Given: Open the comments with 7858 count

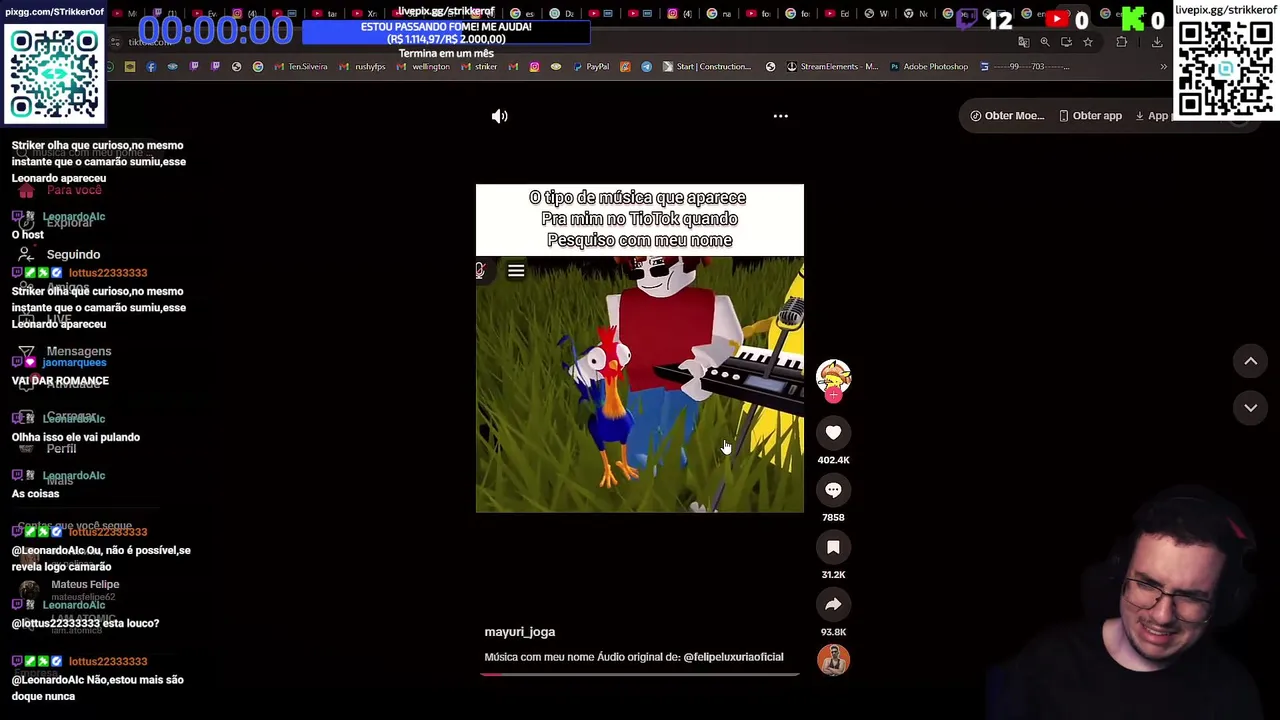Looking at the screenshot, I should pyautogui.click(x=833, y=490).
